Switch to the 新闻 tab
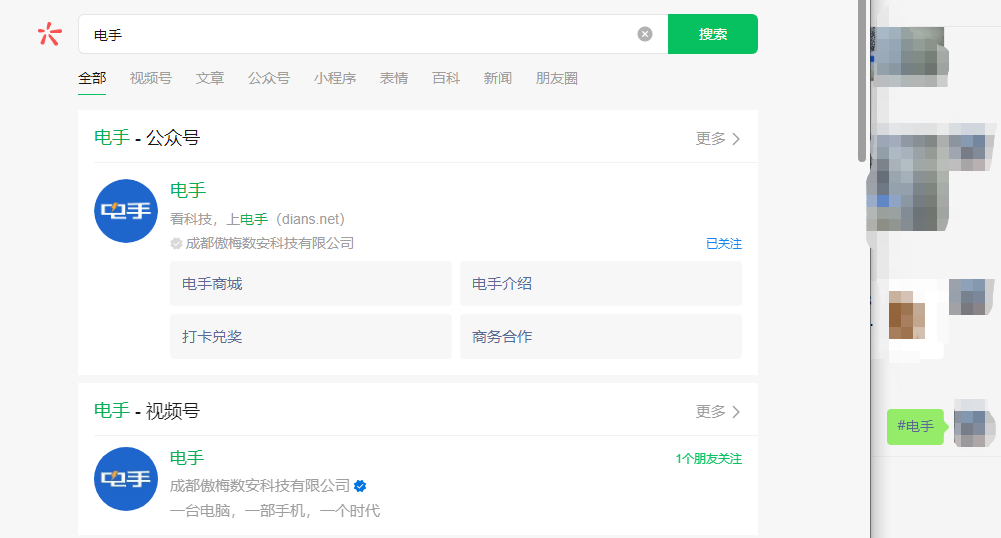Screen dimensions: 1001x538 497,78
